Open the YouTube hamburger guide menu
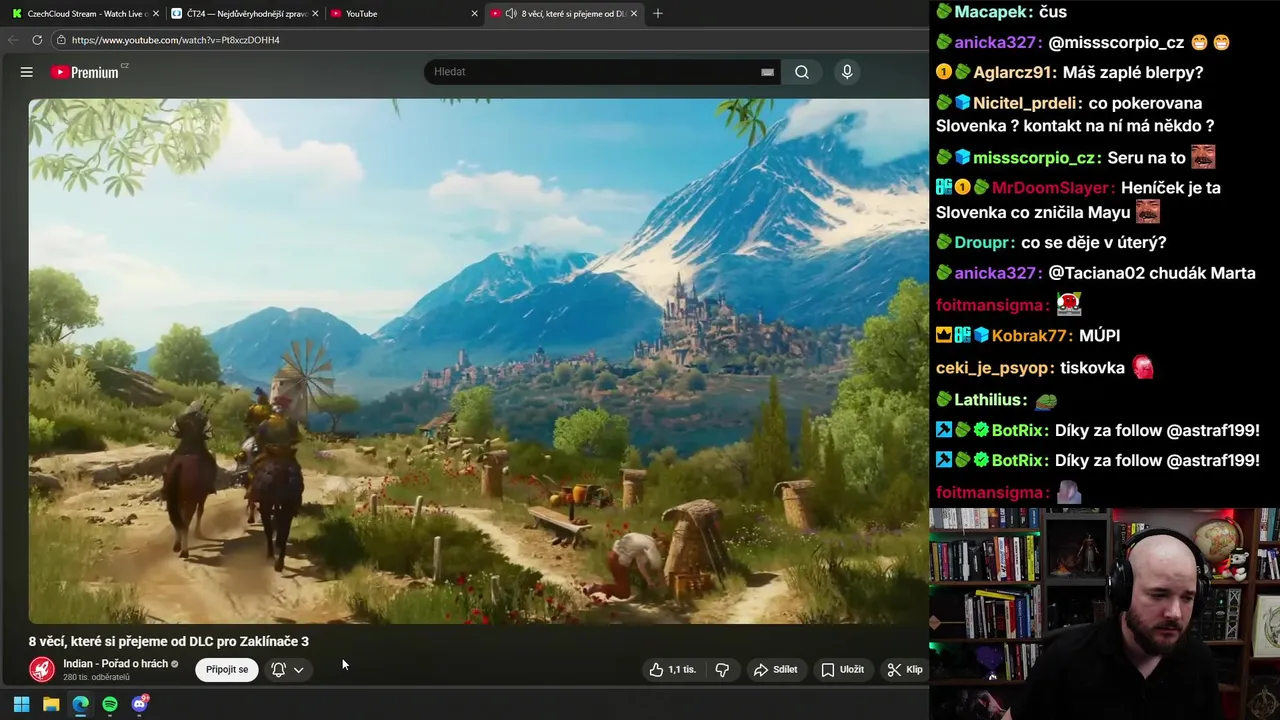The height and width of the screenshot is (720, 1280). pyautogui.click(x=27, y=72)
